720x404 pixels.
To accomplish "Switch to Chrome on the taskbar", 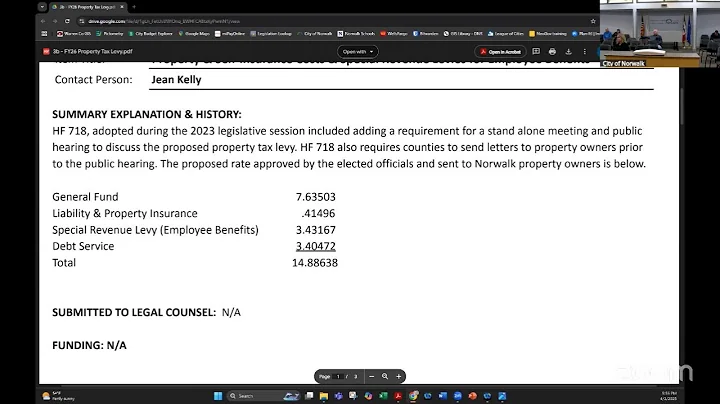I will click(x=413, y=396).
